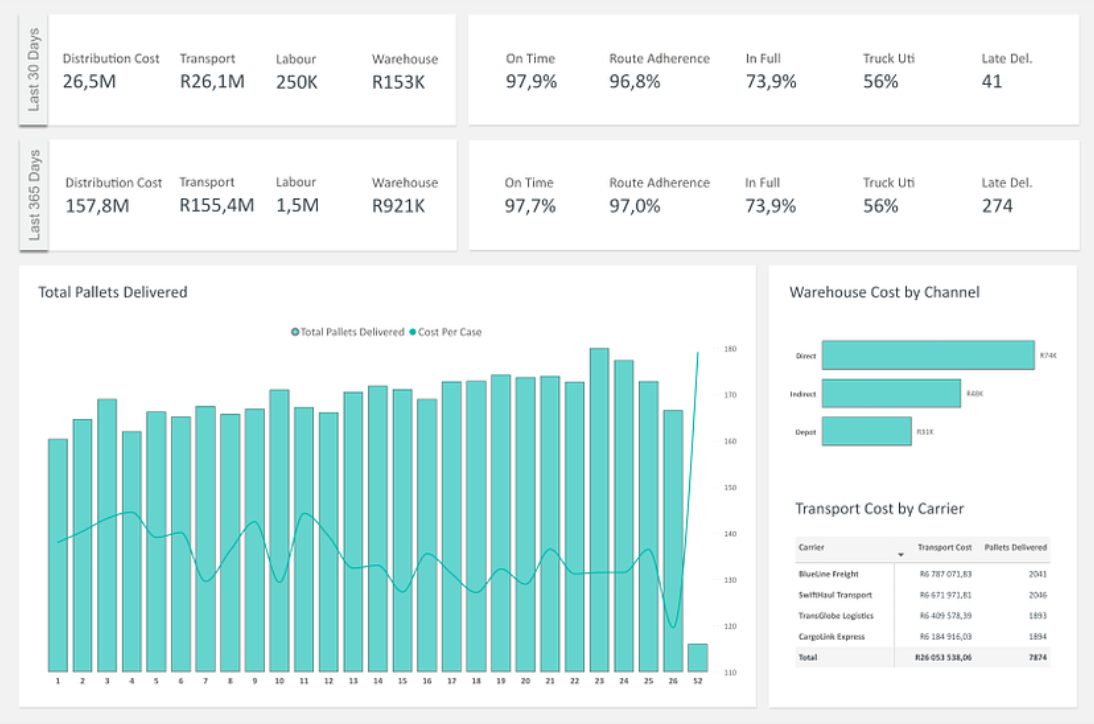1094x724 pixels.
Task: Click the Depot channel bar
Action: coord(867,431)
